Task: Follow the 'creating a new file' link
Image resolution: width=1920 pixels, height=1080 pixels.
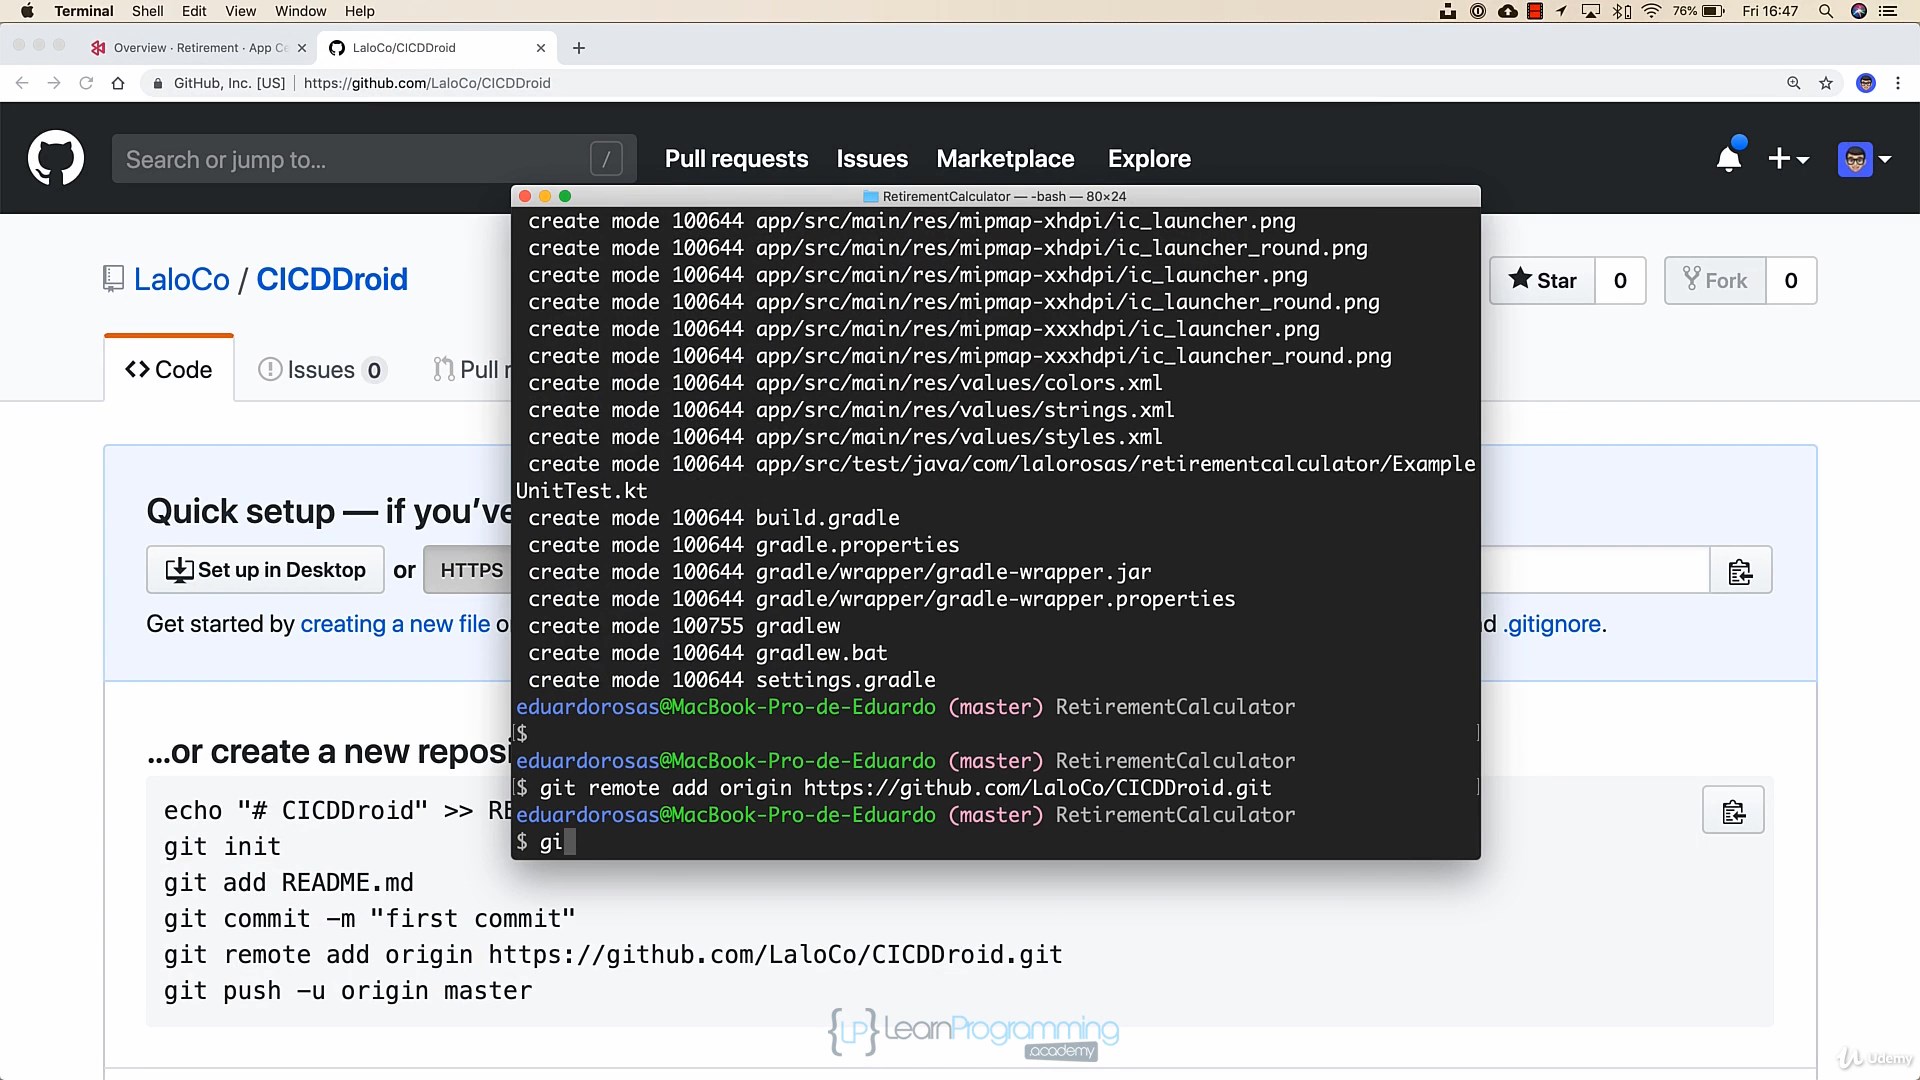Action: [x=395, y=624]
